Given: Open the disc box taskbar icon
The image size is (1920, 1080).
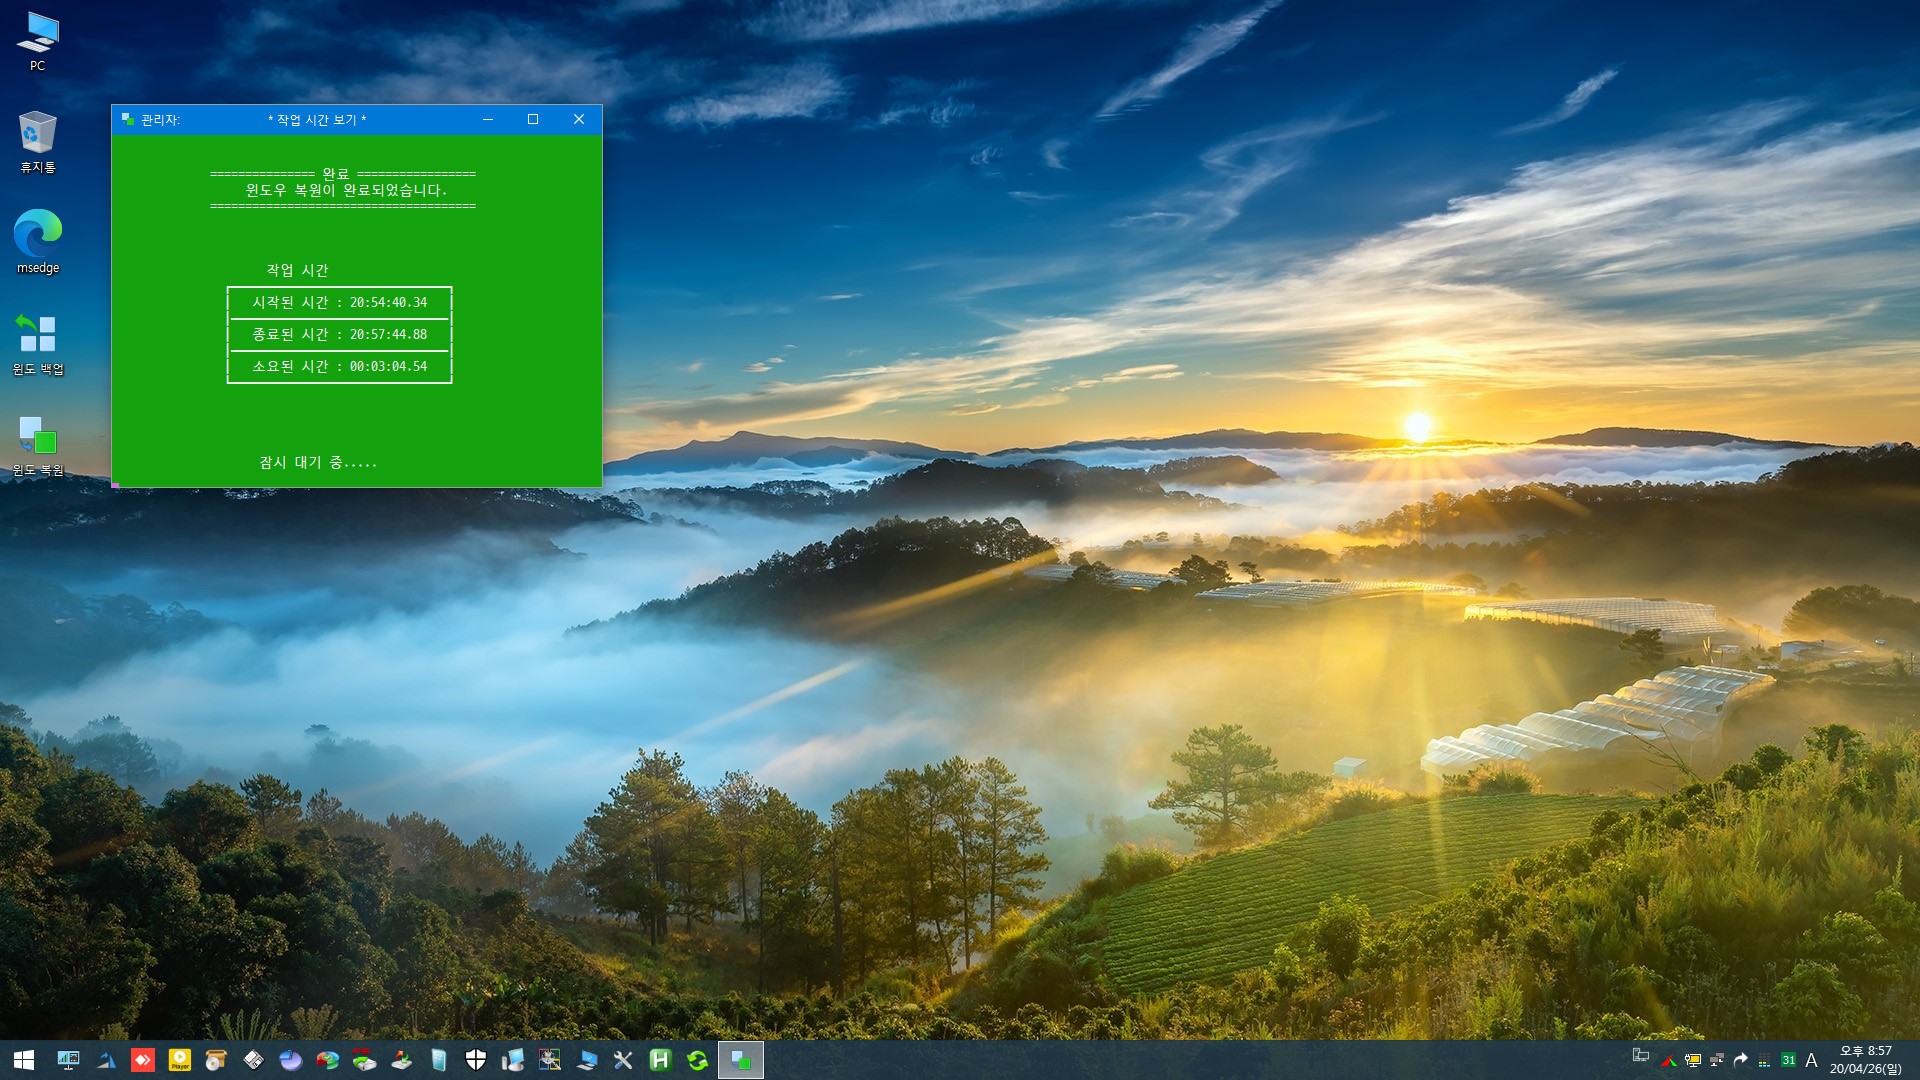Looking at the screenshot, I should (x=216, y=1060).
